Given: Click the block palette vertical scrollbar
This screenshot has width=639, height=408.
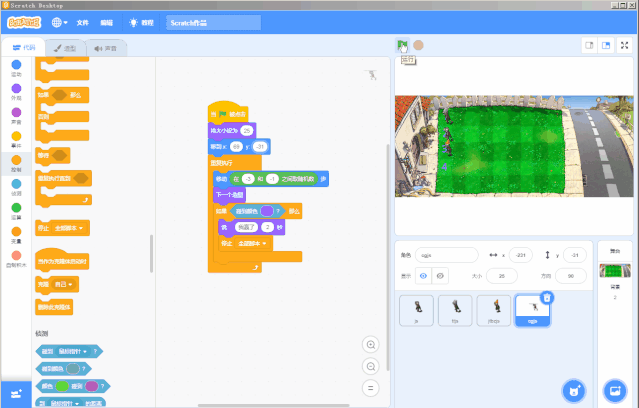Looking at the screenshot, I should pyautogui.click(x=151, y=254).
